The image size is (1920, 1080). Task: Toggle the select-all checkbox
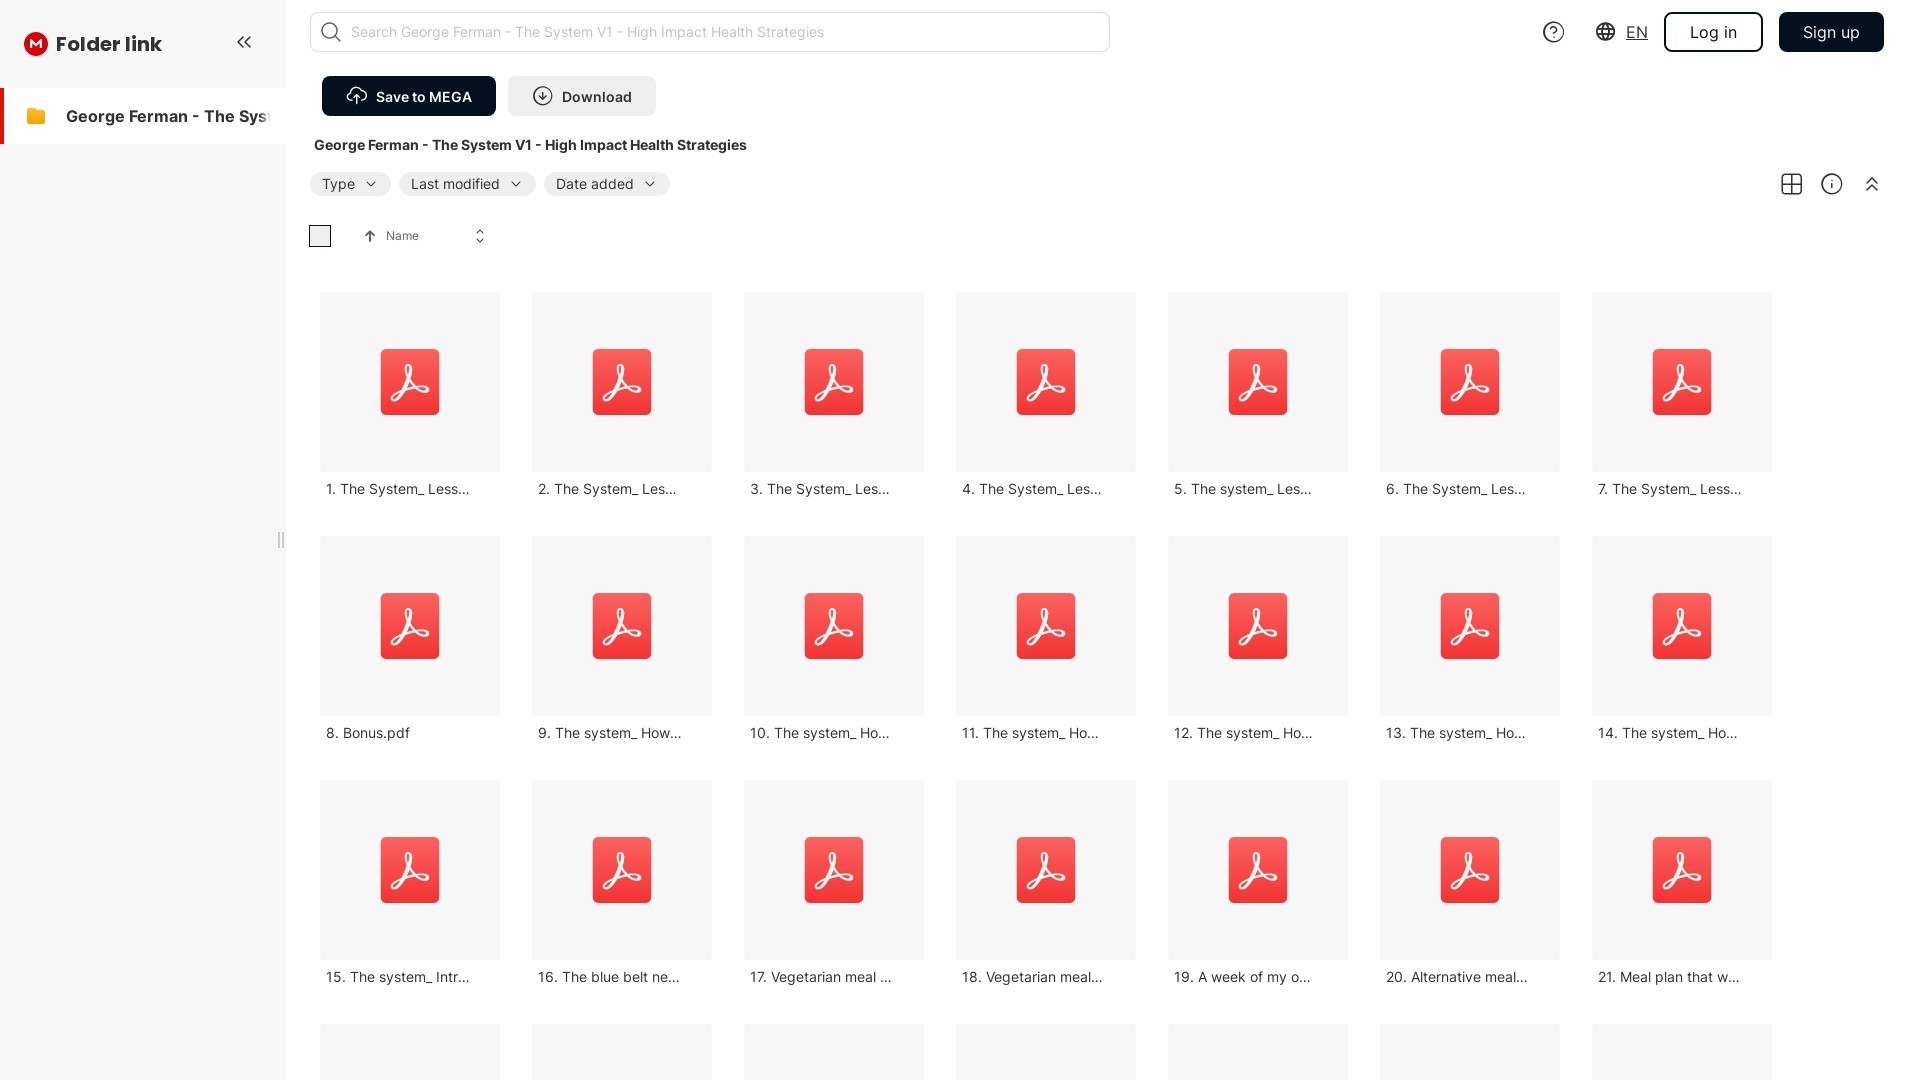(320, 236)
